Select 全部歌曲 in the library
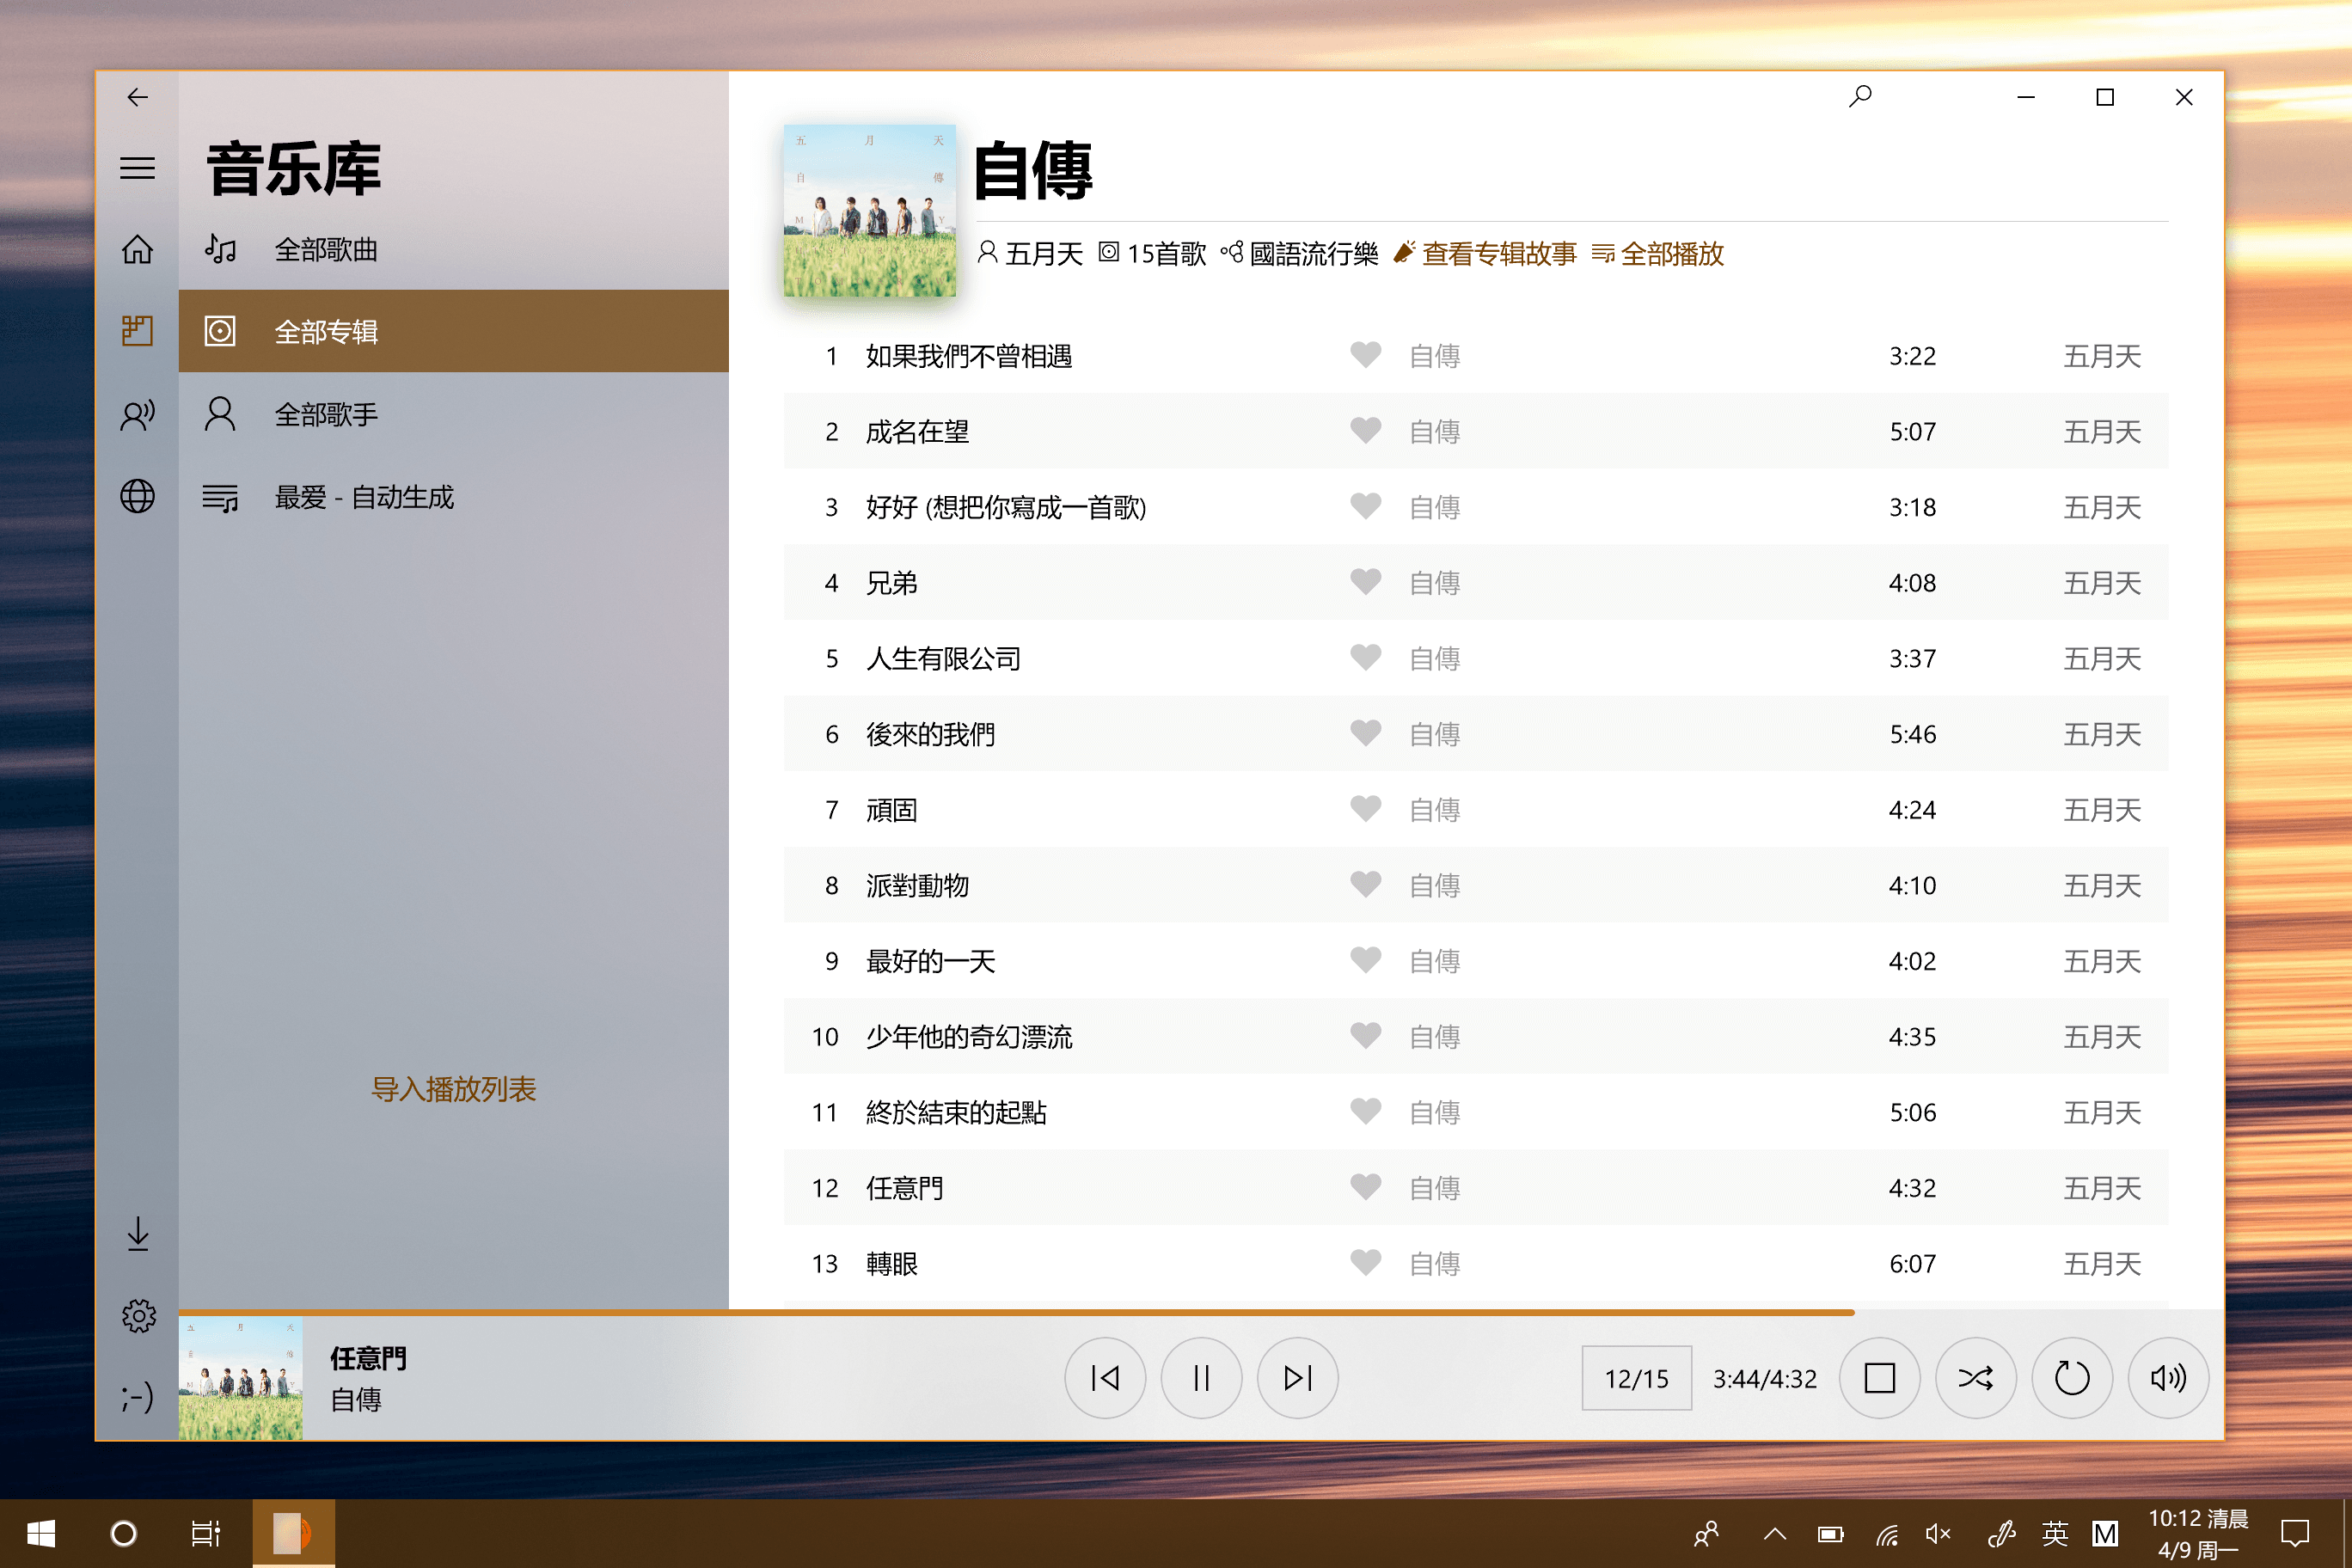 pos(453,249)
